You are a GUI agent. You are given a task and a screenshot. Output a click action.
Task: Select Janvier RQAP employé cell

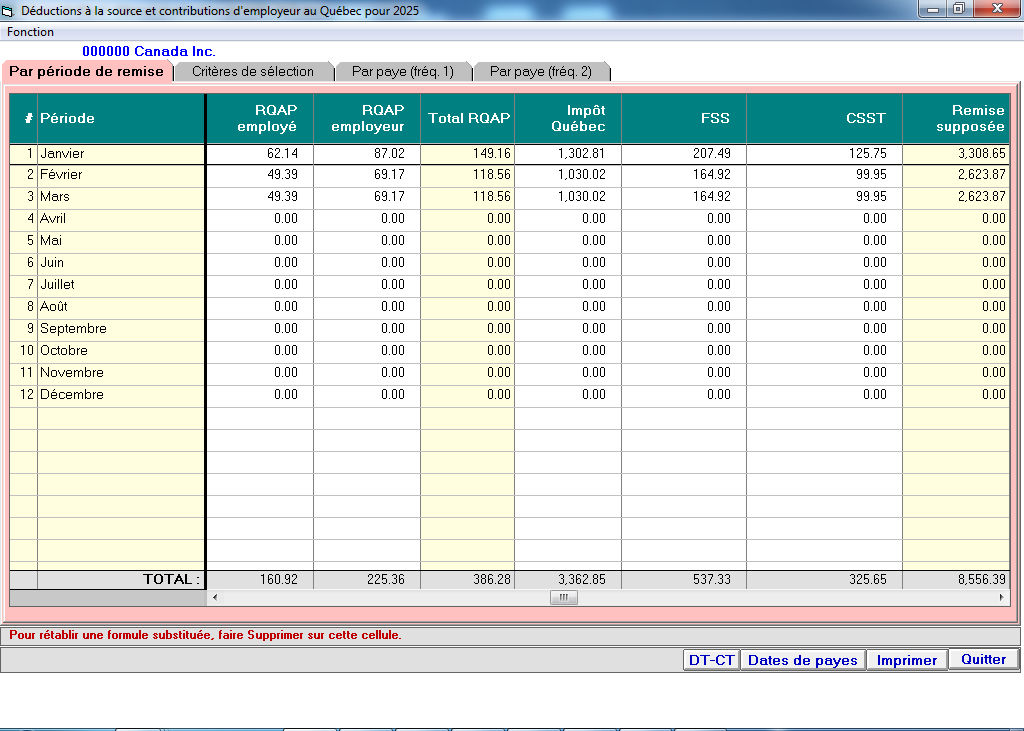[260, 154]
